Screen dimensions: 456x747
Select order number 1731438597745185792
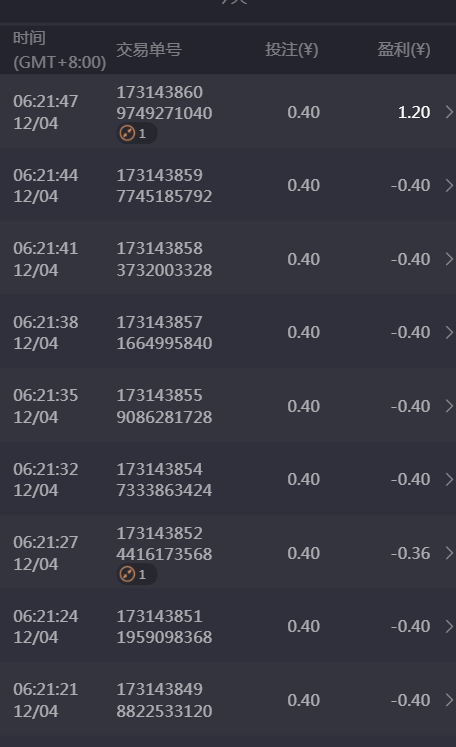(x=164, y=185)
